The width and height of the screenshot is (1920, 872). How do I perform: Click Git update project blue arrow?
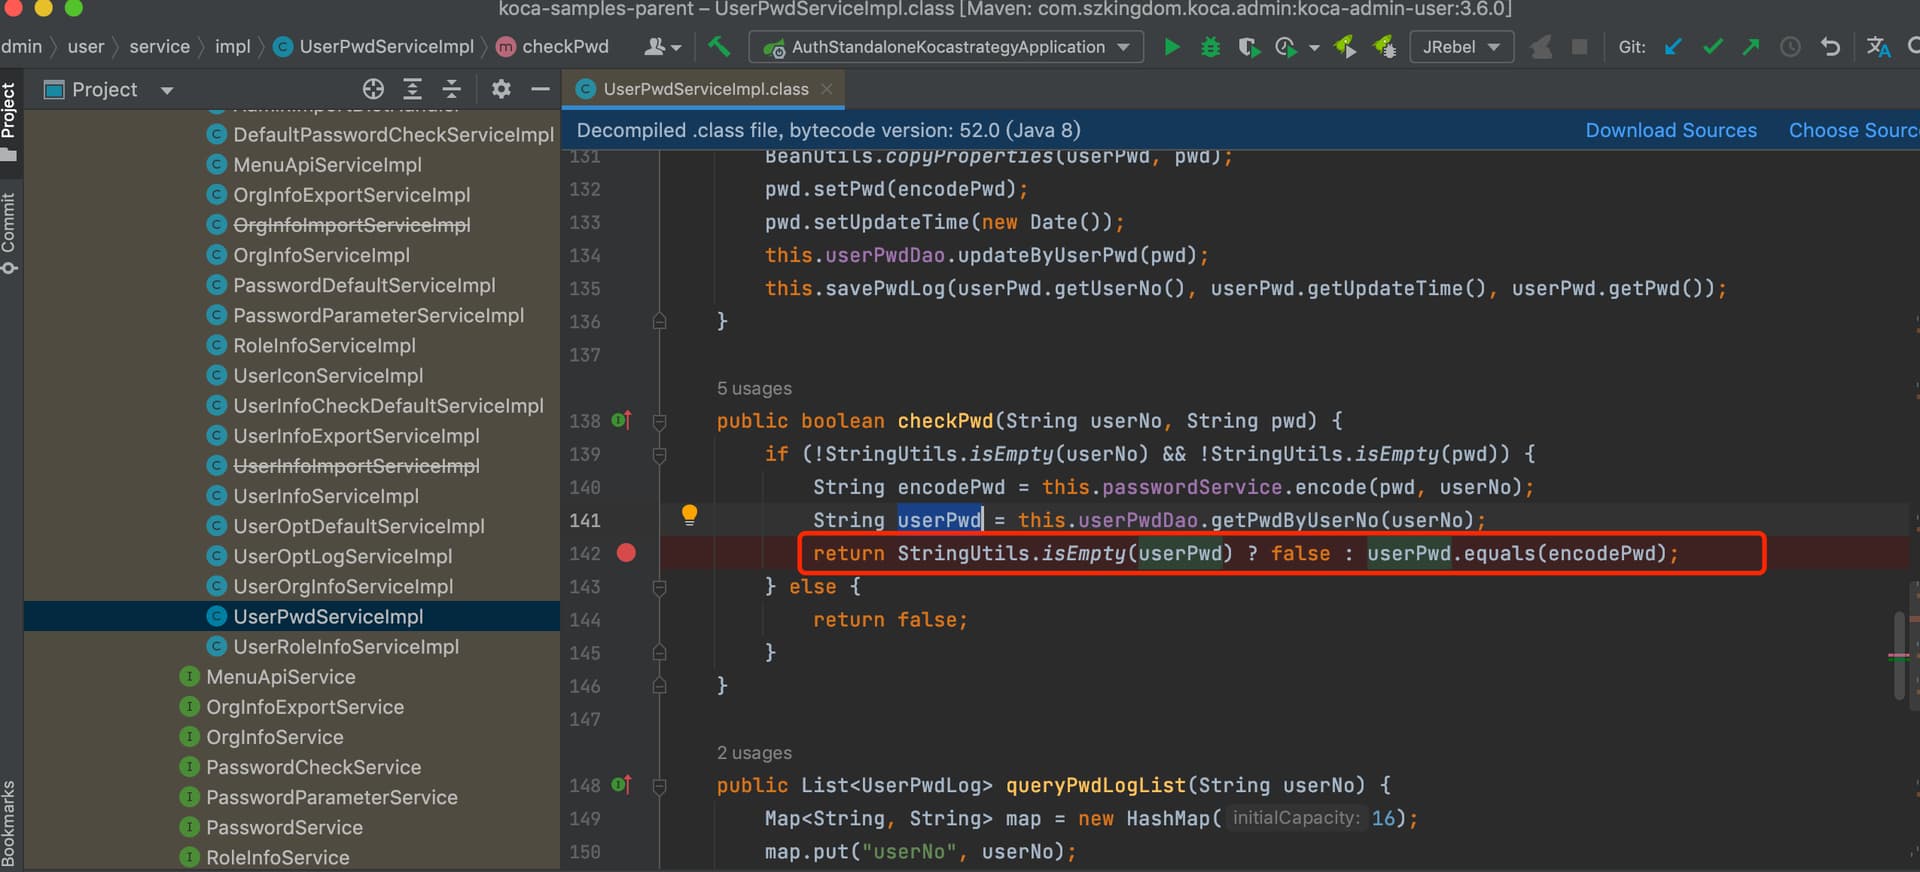tap(1673, 47)
